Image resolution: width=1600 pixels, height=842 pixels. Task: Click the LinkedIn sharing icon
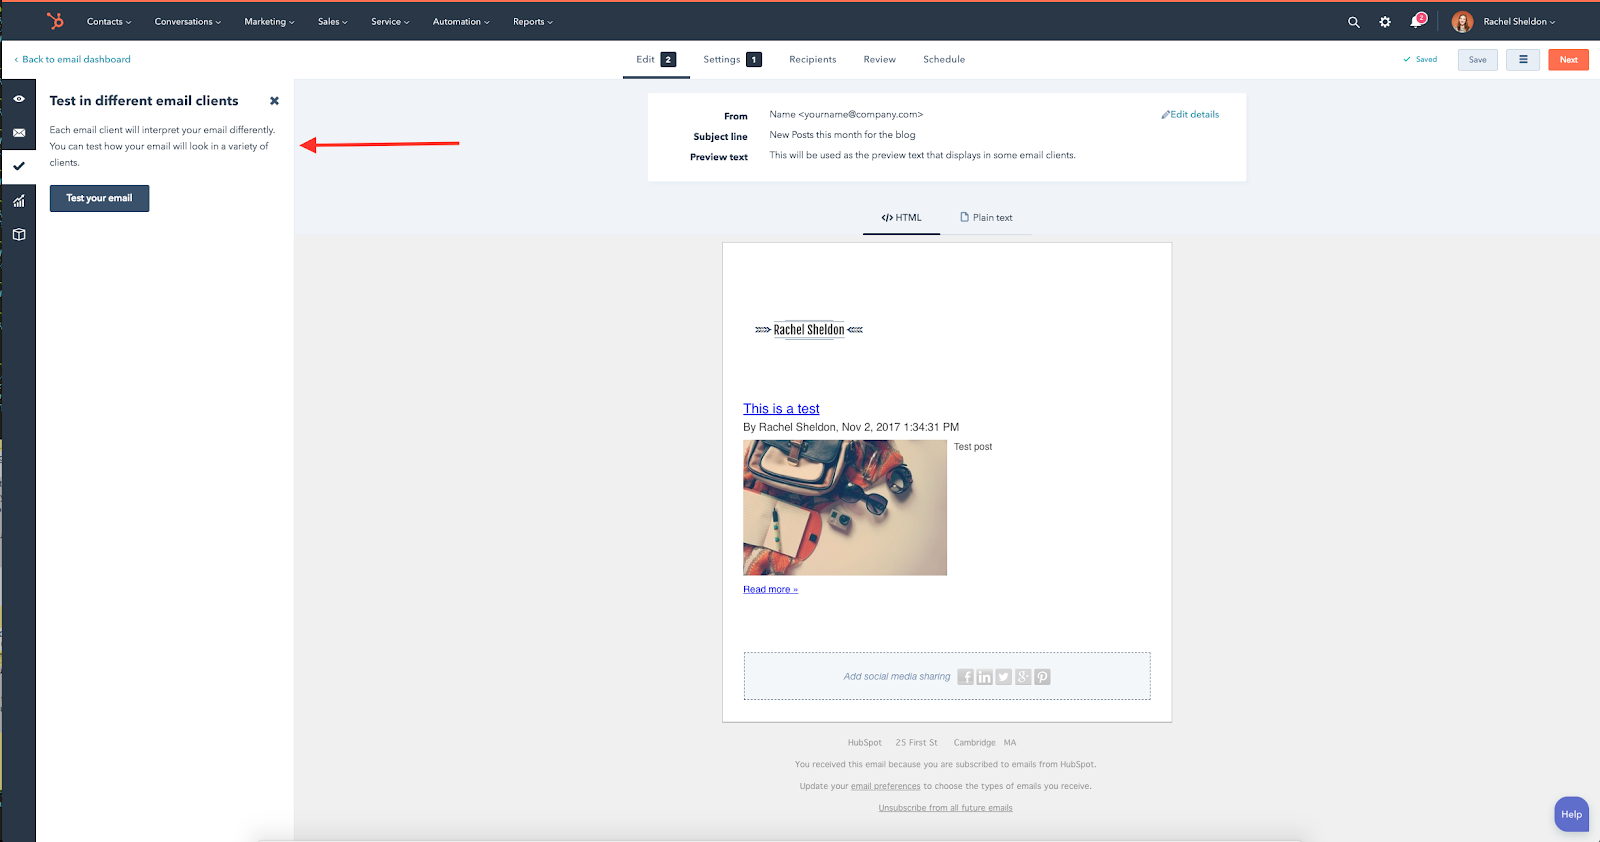coord(985,677)
